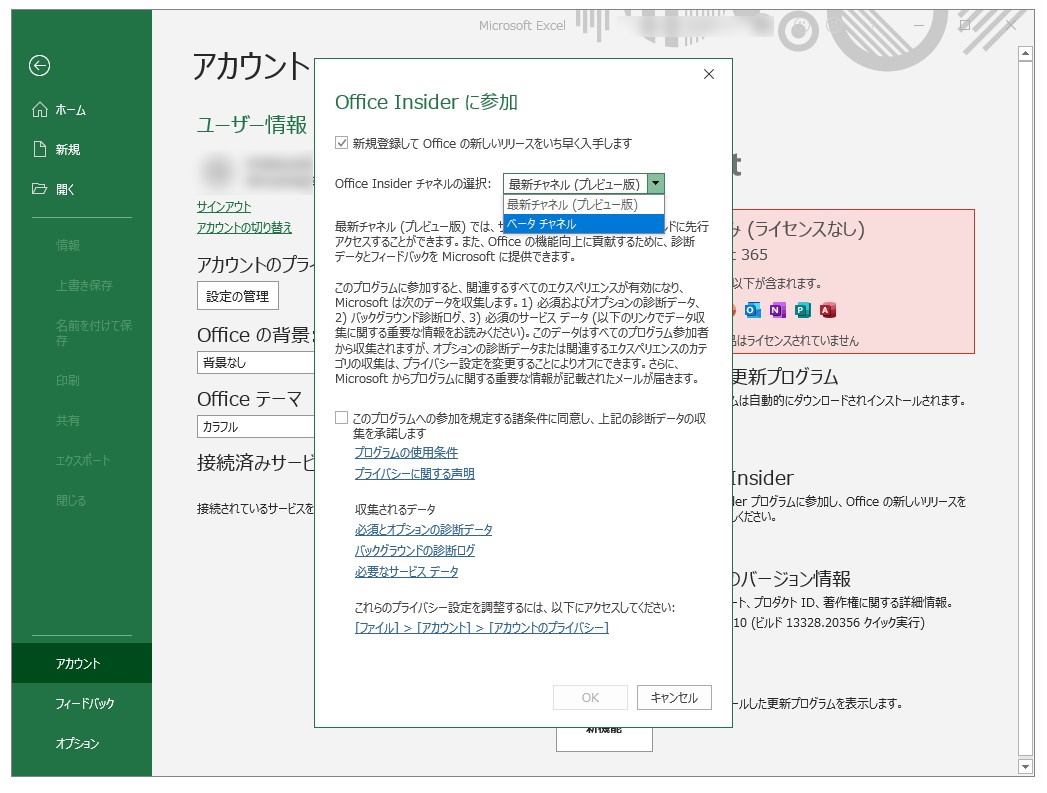
Task: Select the ホーム icon in the sidebar
Action: (38, 110)
